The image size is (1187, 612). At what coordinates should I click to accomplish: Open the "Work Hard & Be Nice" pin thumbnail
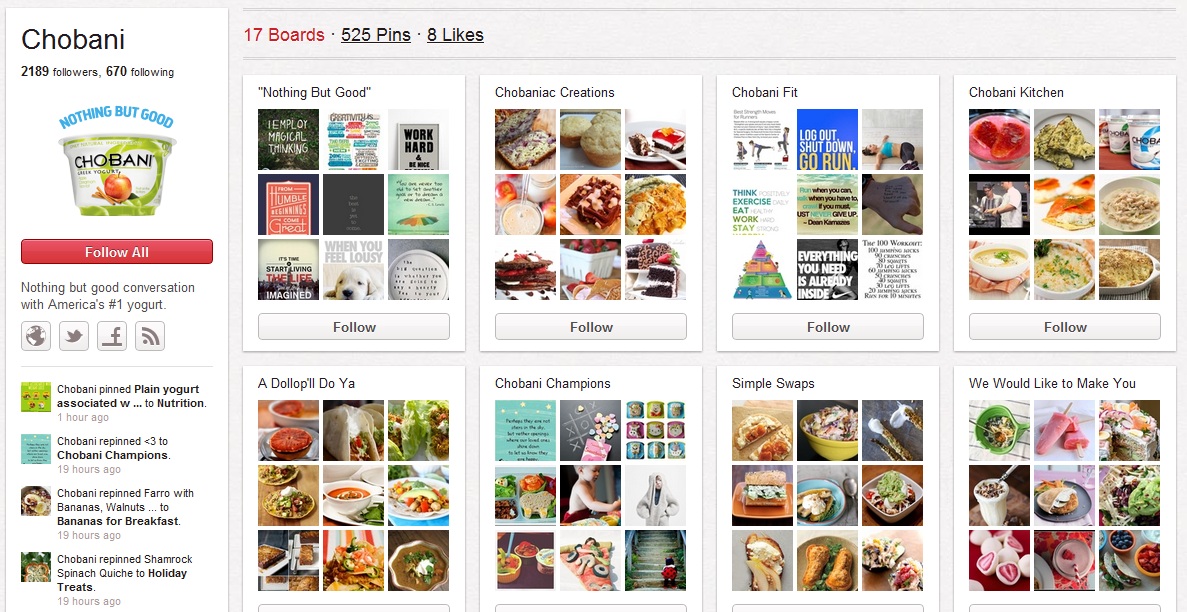pyautogui.click(x=419, y=139)
